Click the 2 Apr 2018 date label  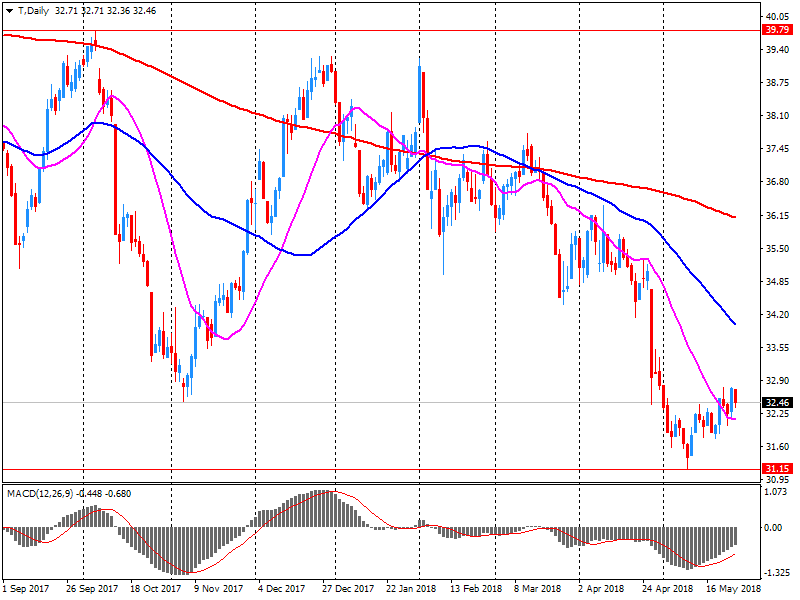(x=602, y=589)
